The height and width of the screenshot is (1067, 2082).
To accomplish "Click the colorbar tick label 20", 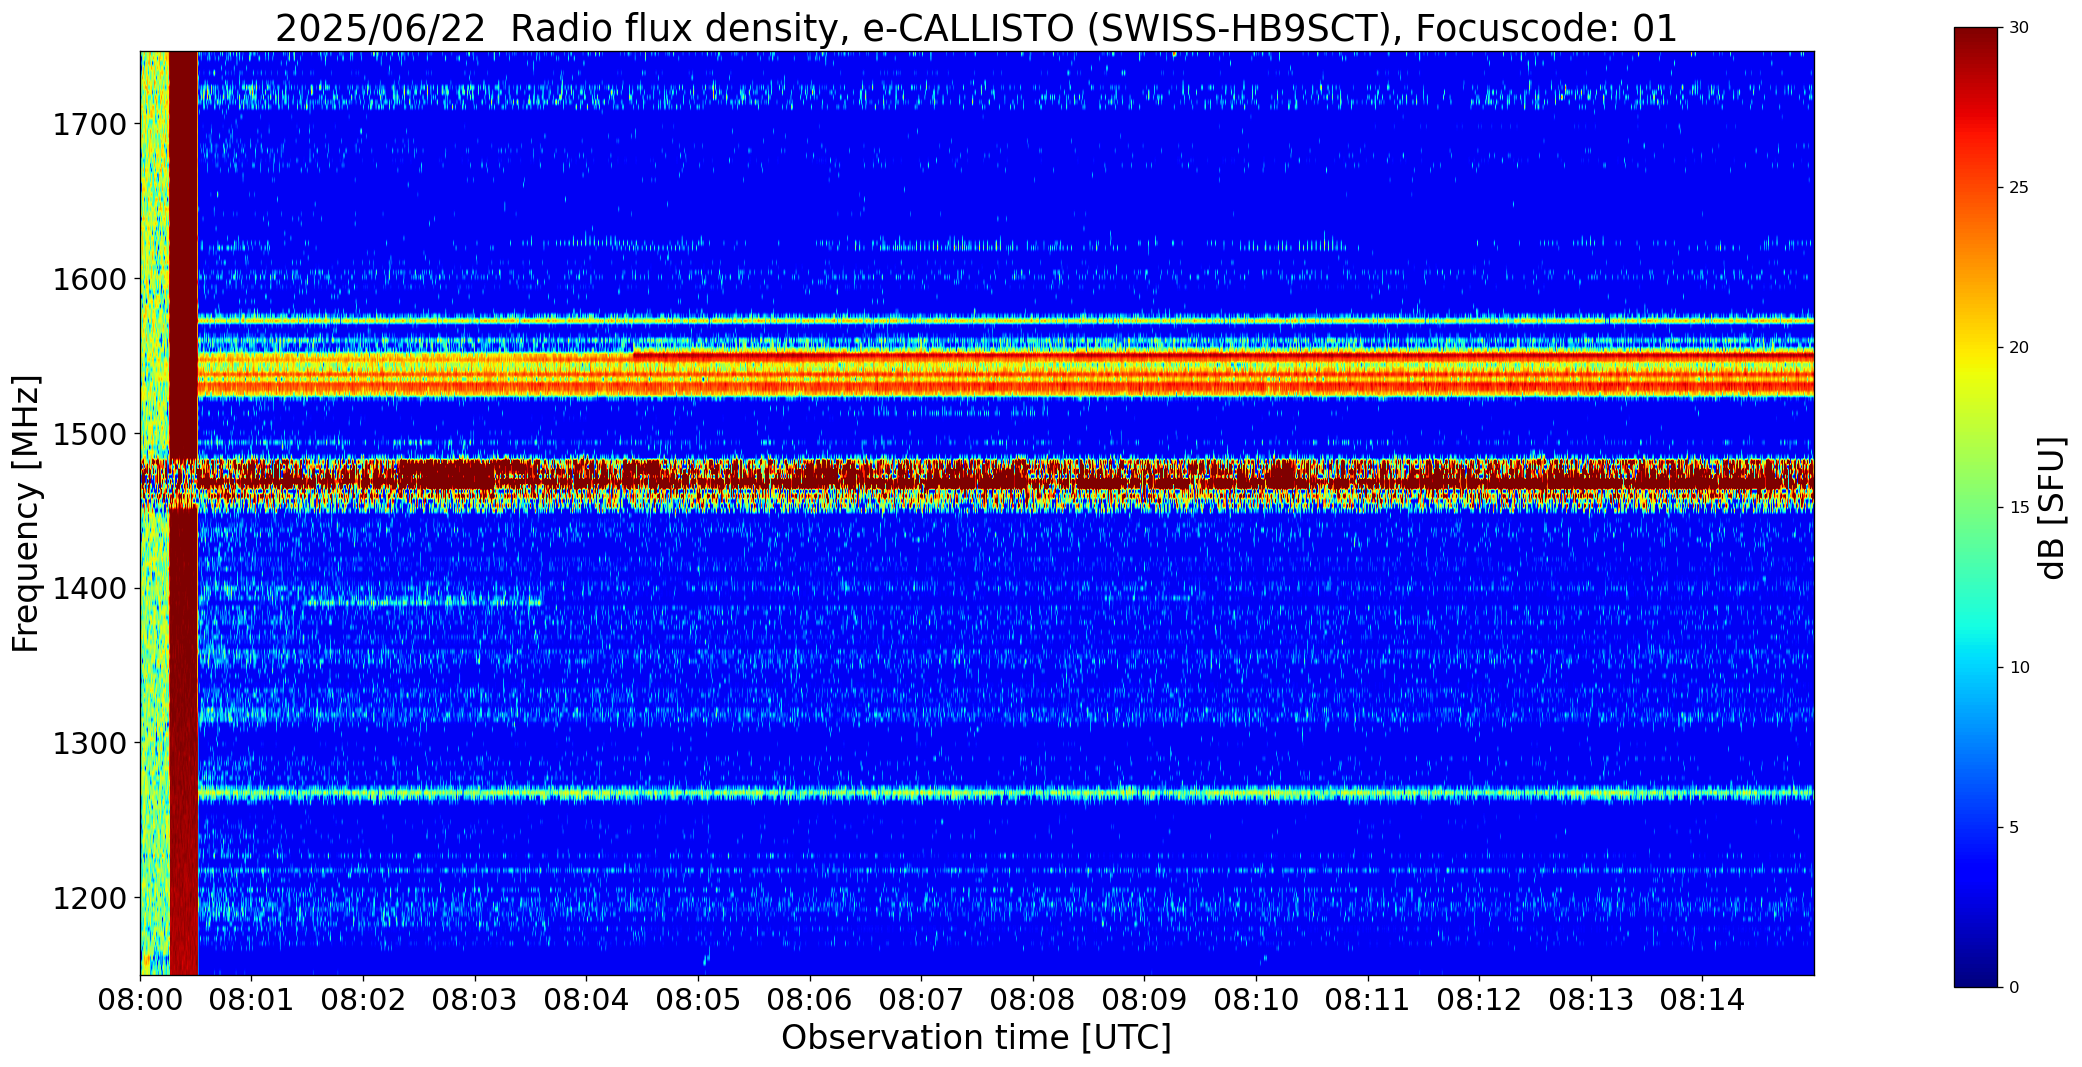I will [x=2019, y=348].
